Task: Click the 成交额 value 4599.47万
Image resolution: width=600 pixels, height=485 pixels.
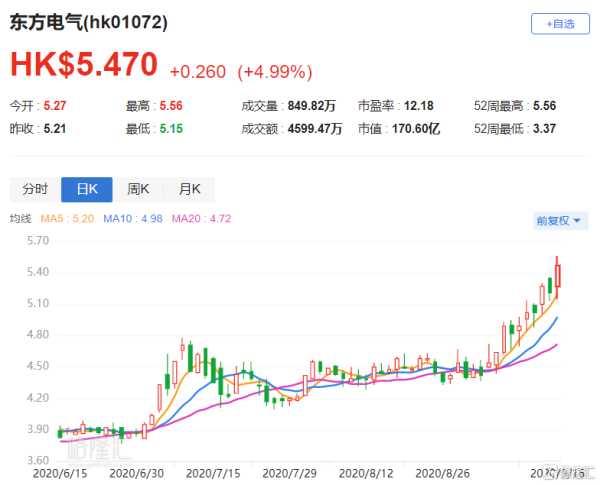Action: (315, 129)
